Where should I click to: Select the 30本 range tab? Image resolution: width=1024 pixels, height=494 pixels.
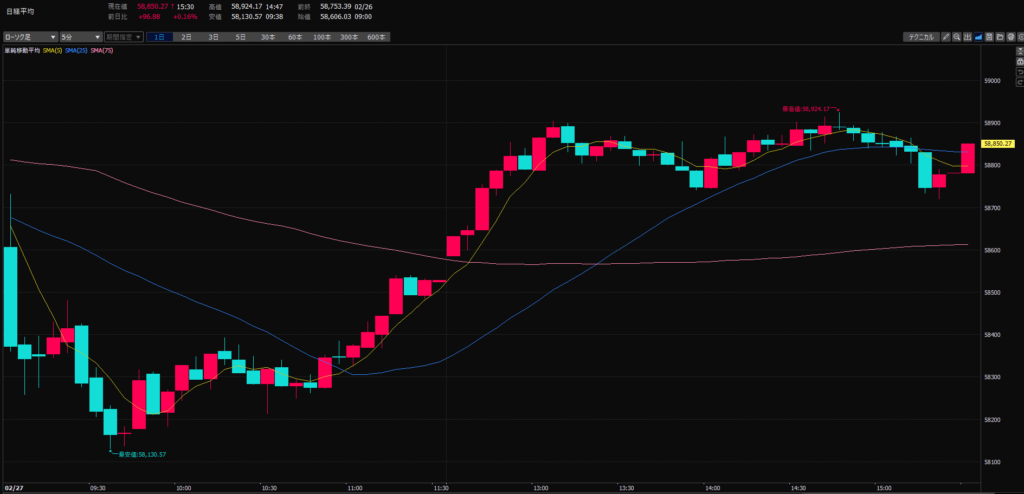(268, 37)
